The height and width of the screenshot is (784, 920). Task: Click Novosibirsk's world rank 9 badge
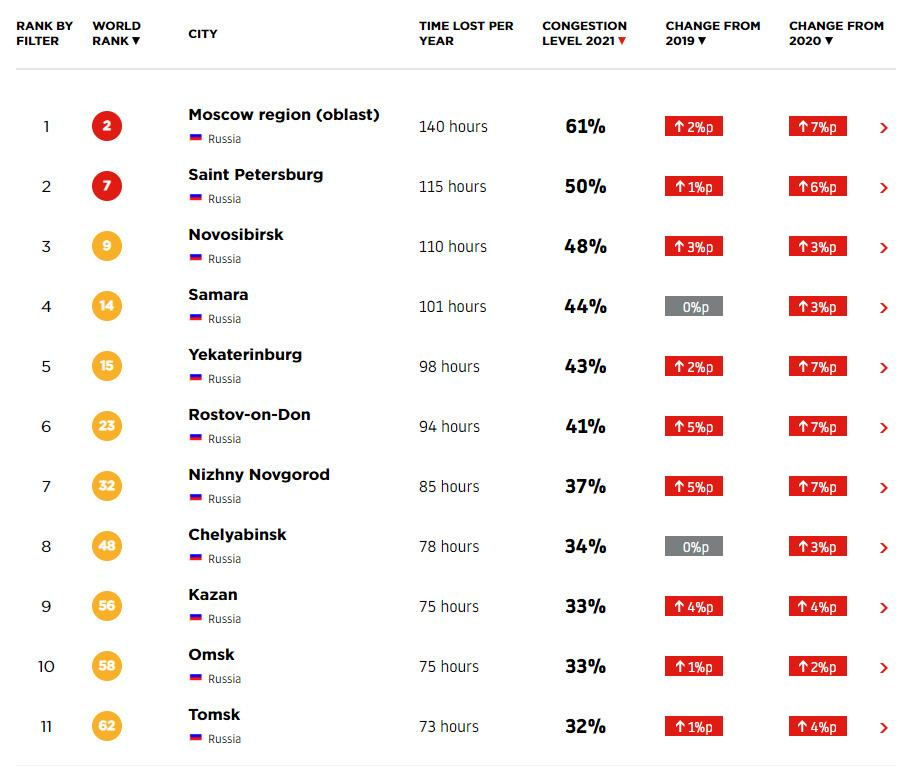click(x=106, y=247)
